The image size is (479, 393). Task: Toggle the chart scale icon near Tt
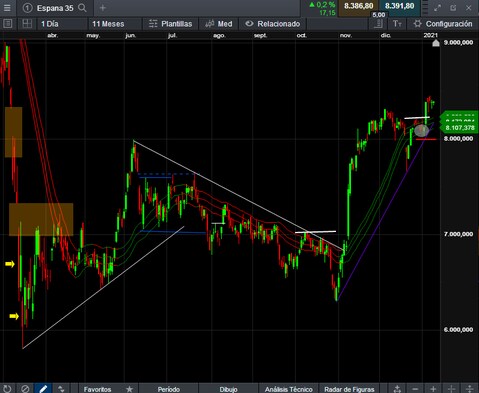click(378, 24)
